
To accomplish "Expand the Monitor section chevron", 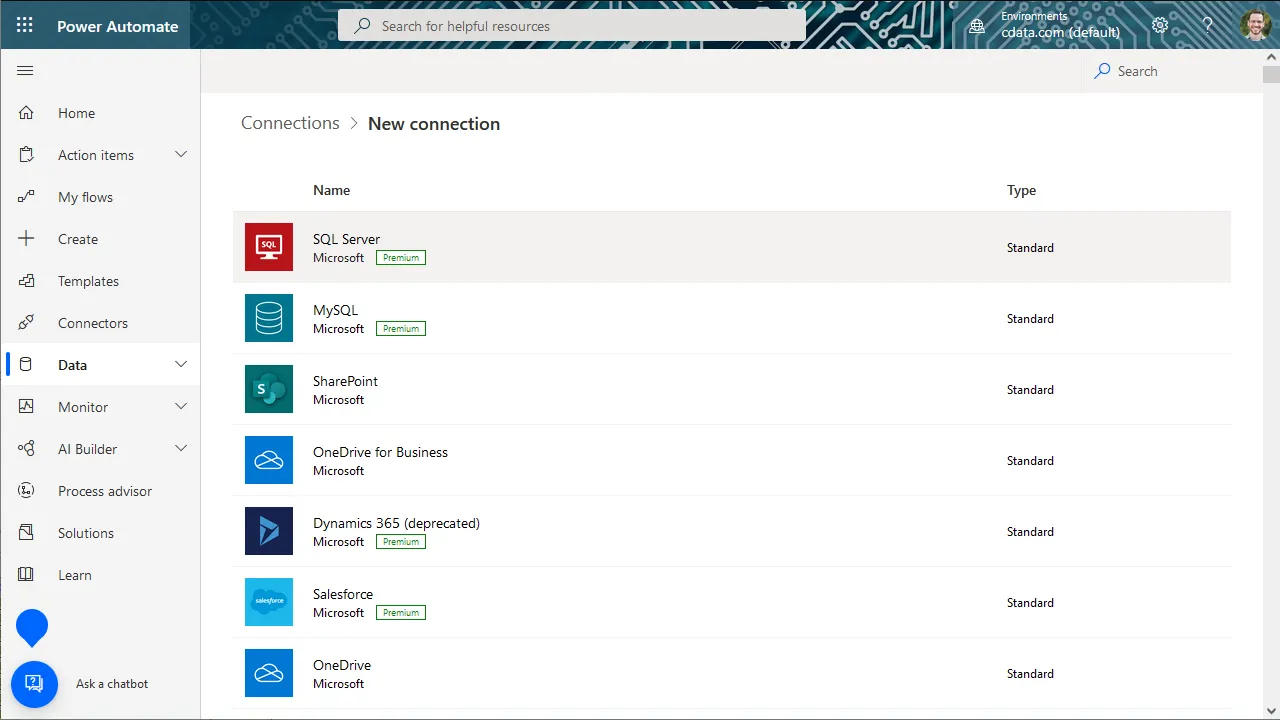I will tap(181, 407).
